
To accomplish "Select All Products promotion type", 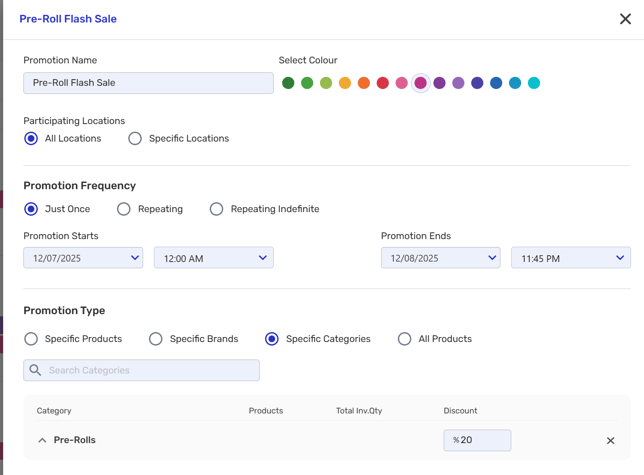I will coord(405,339).
